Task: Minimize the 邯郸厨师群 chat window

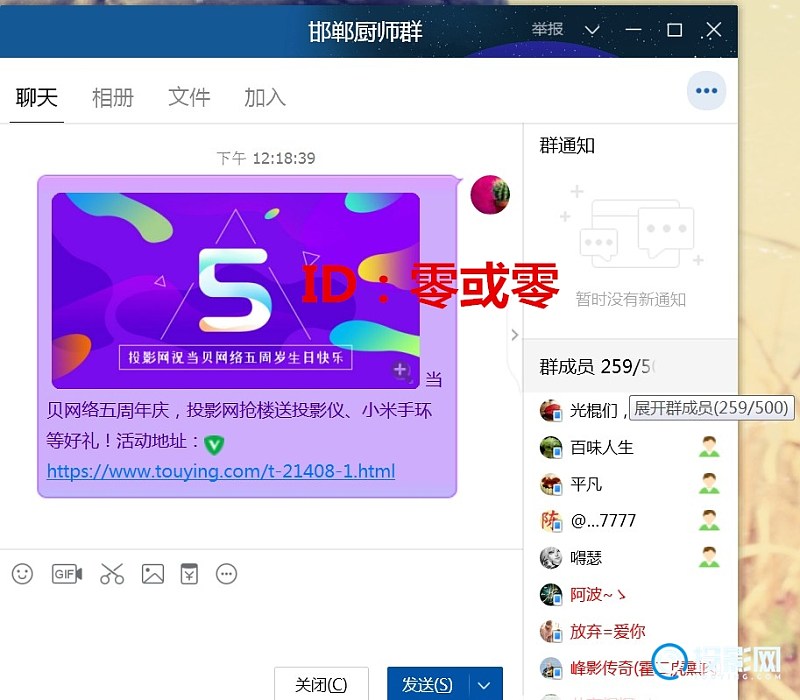Action: point(633,30)
